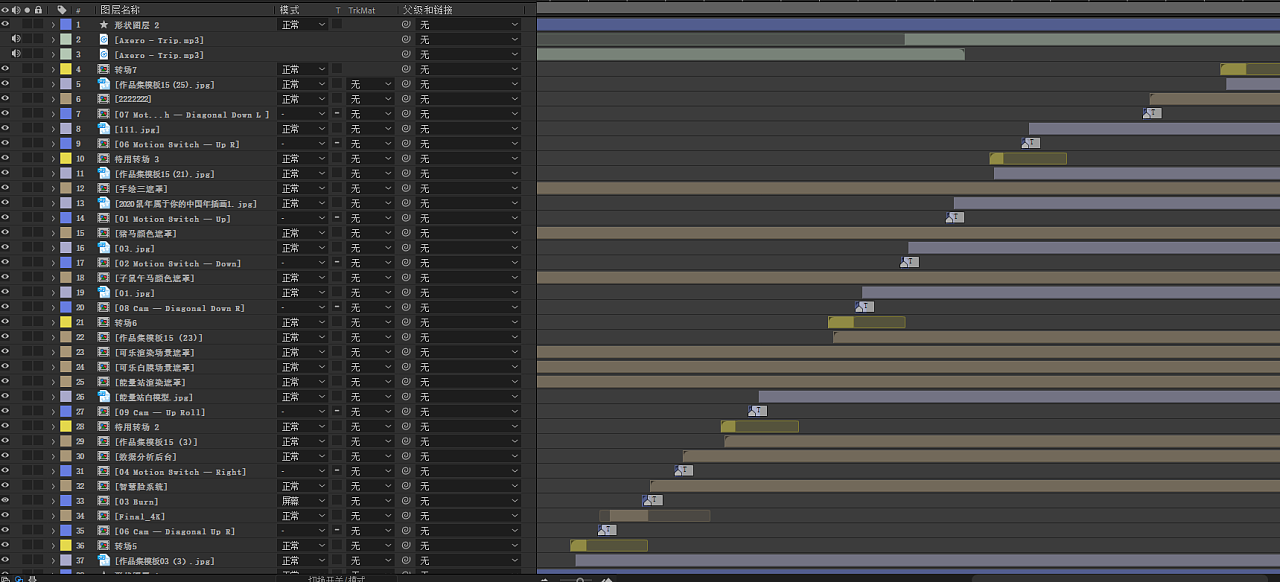The image size is (1280, 582).
Task: Open the 屏幕 blend mode dropdown of 03 Burn
Action: pyautogui.click(x=303, y=501)
